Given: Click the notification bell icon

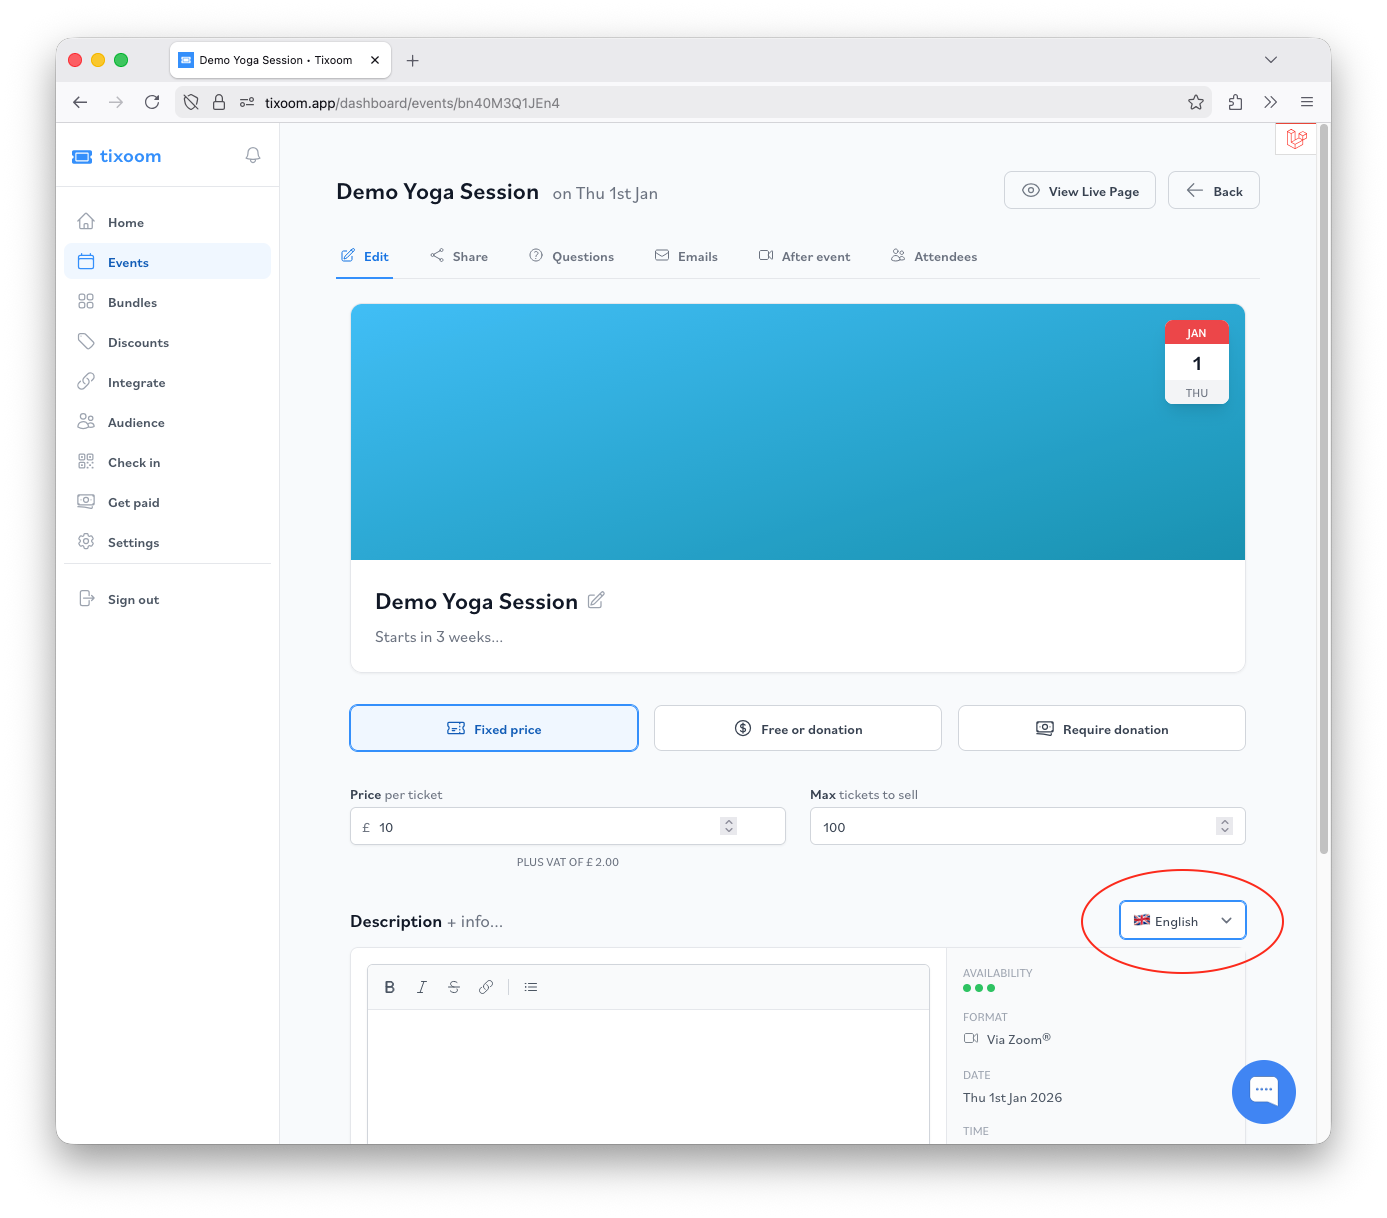Looking at the screenshot, I should [x=253, y=155].
